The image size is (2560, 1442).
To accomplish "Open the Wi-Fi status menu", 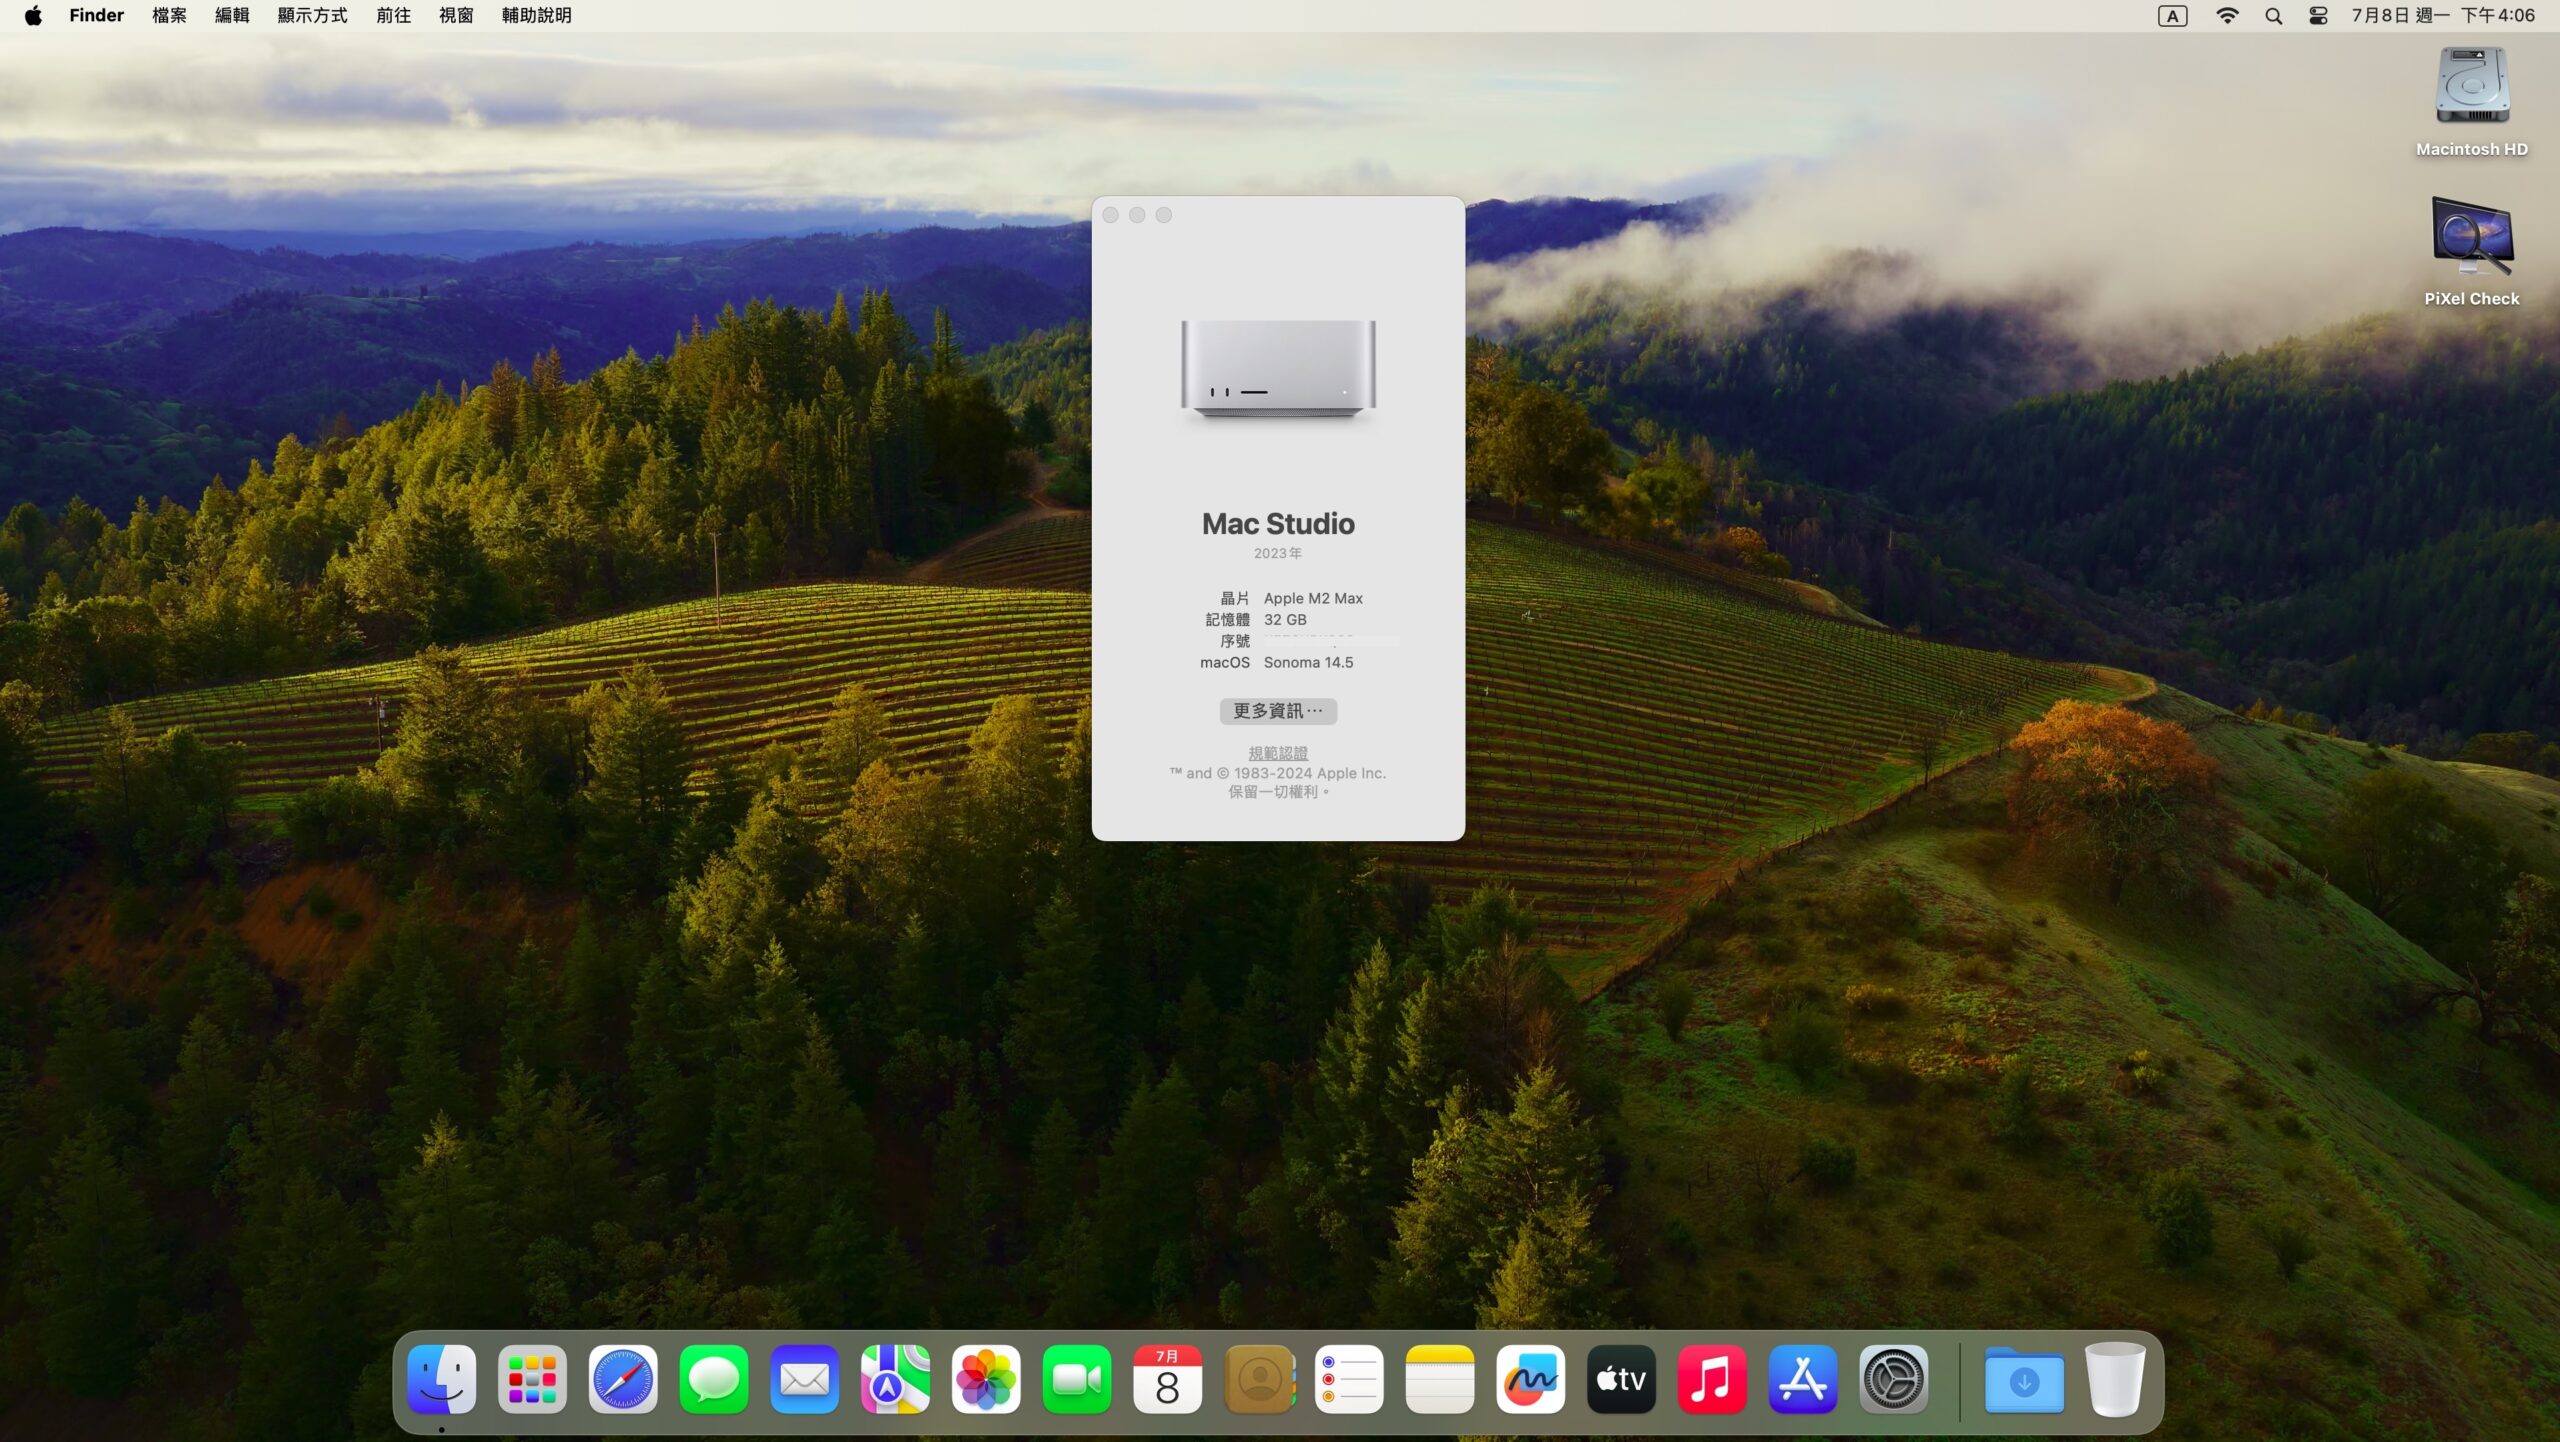I will (2227, 15).
